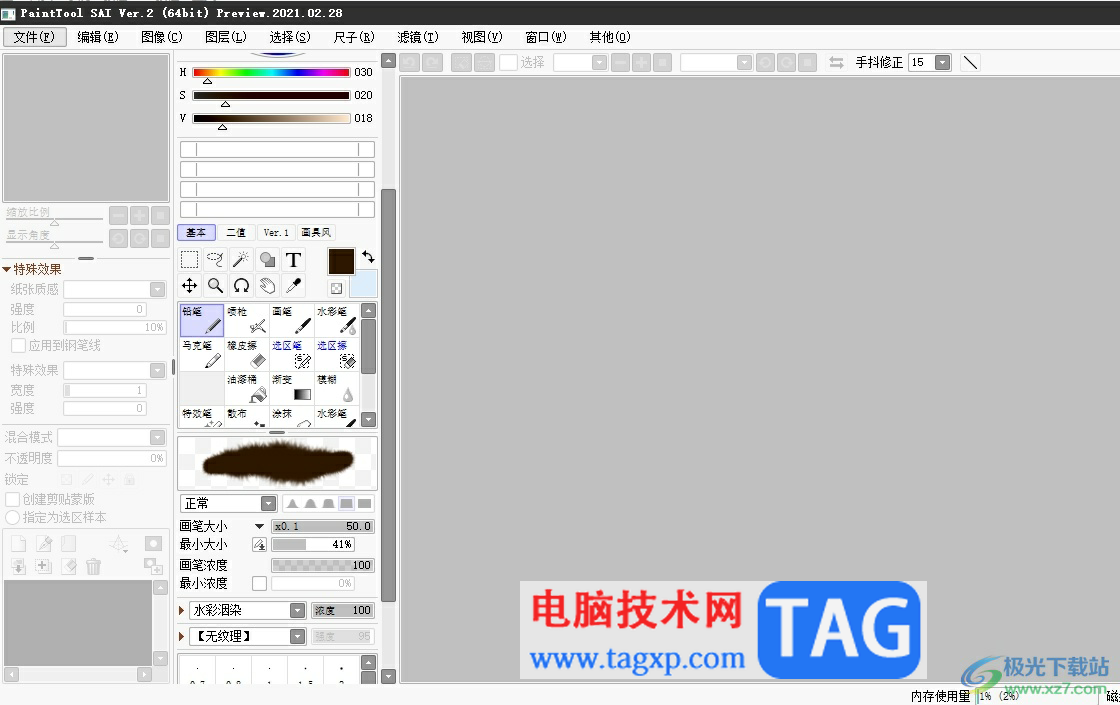Select the Magic Wand tool
Image resolution: width=1120 pixels, height=705 pixels.
click(241, 259)
